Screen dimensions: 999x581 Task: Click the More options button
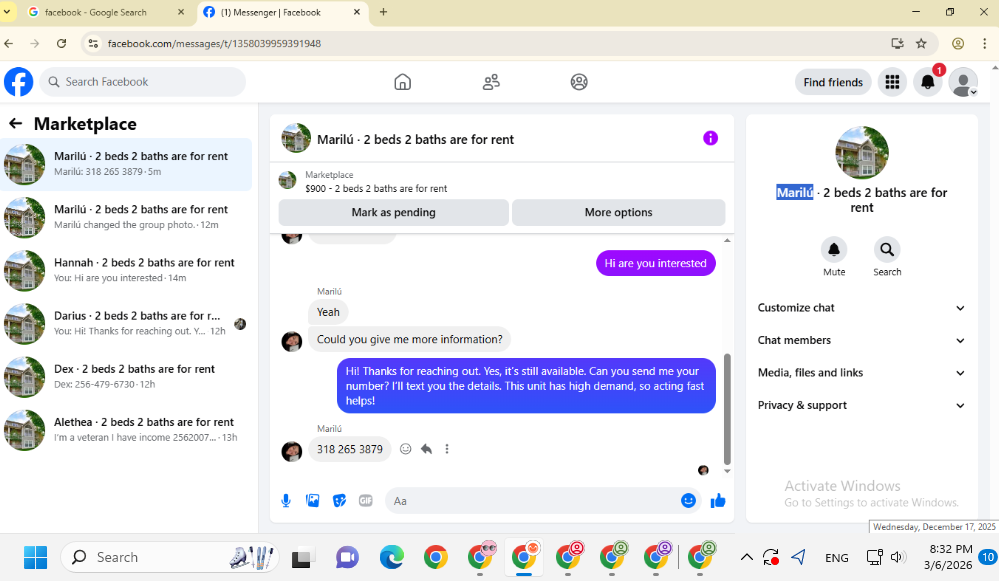click(x=619, y=212)
